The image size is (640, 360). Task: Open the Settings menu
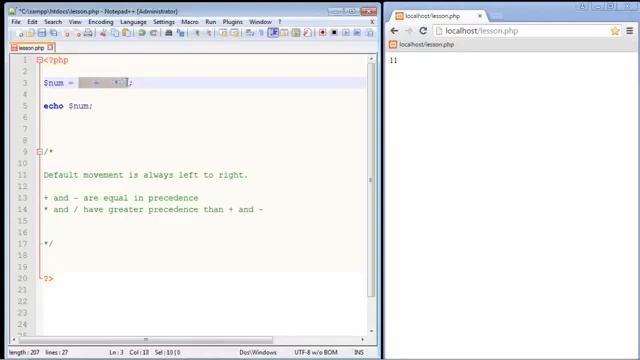coord(164,22)
